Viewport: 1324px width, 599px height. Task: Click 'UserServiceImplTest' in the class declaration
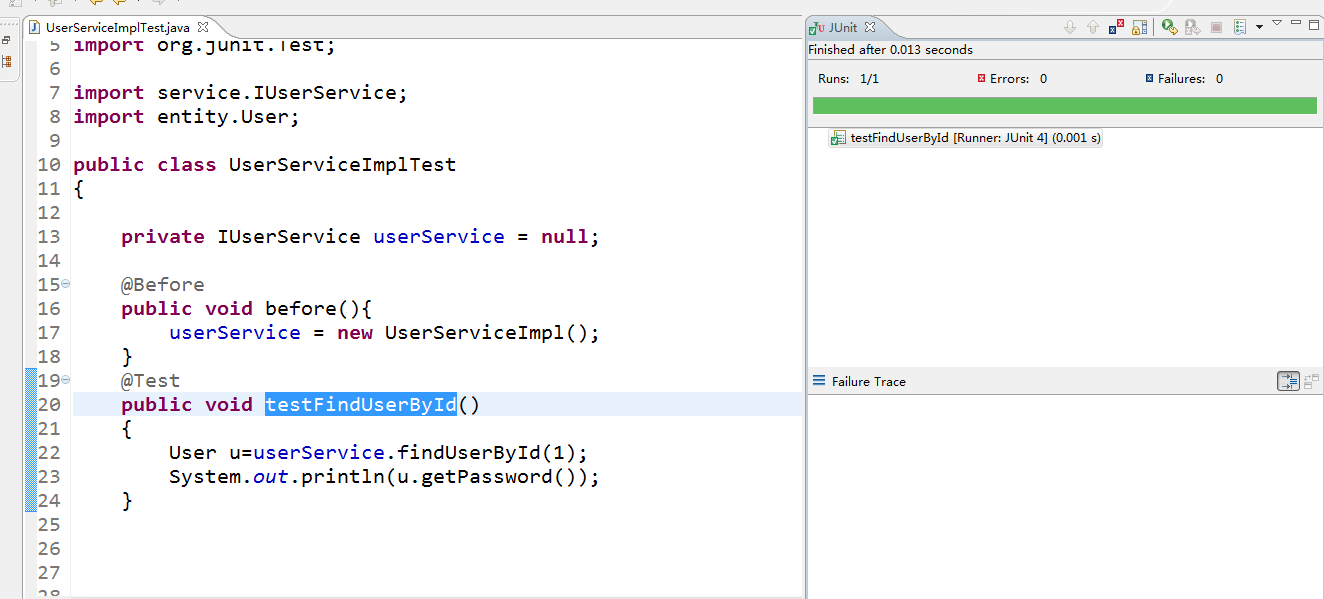pos(342,164)
